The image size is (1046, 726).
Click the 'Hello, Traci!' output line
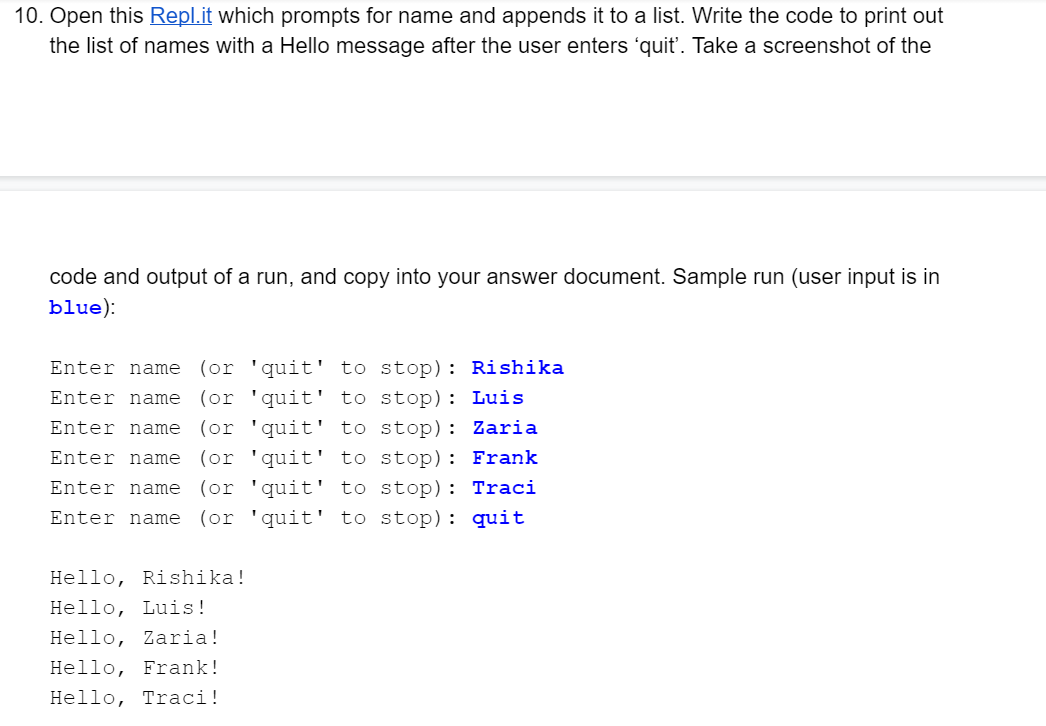[135, 698]
